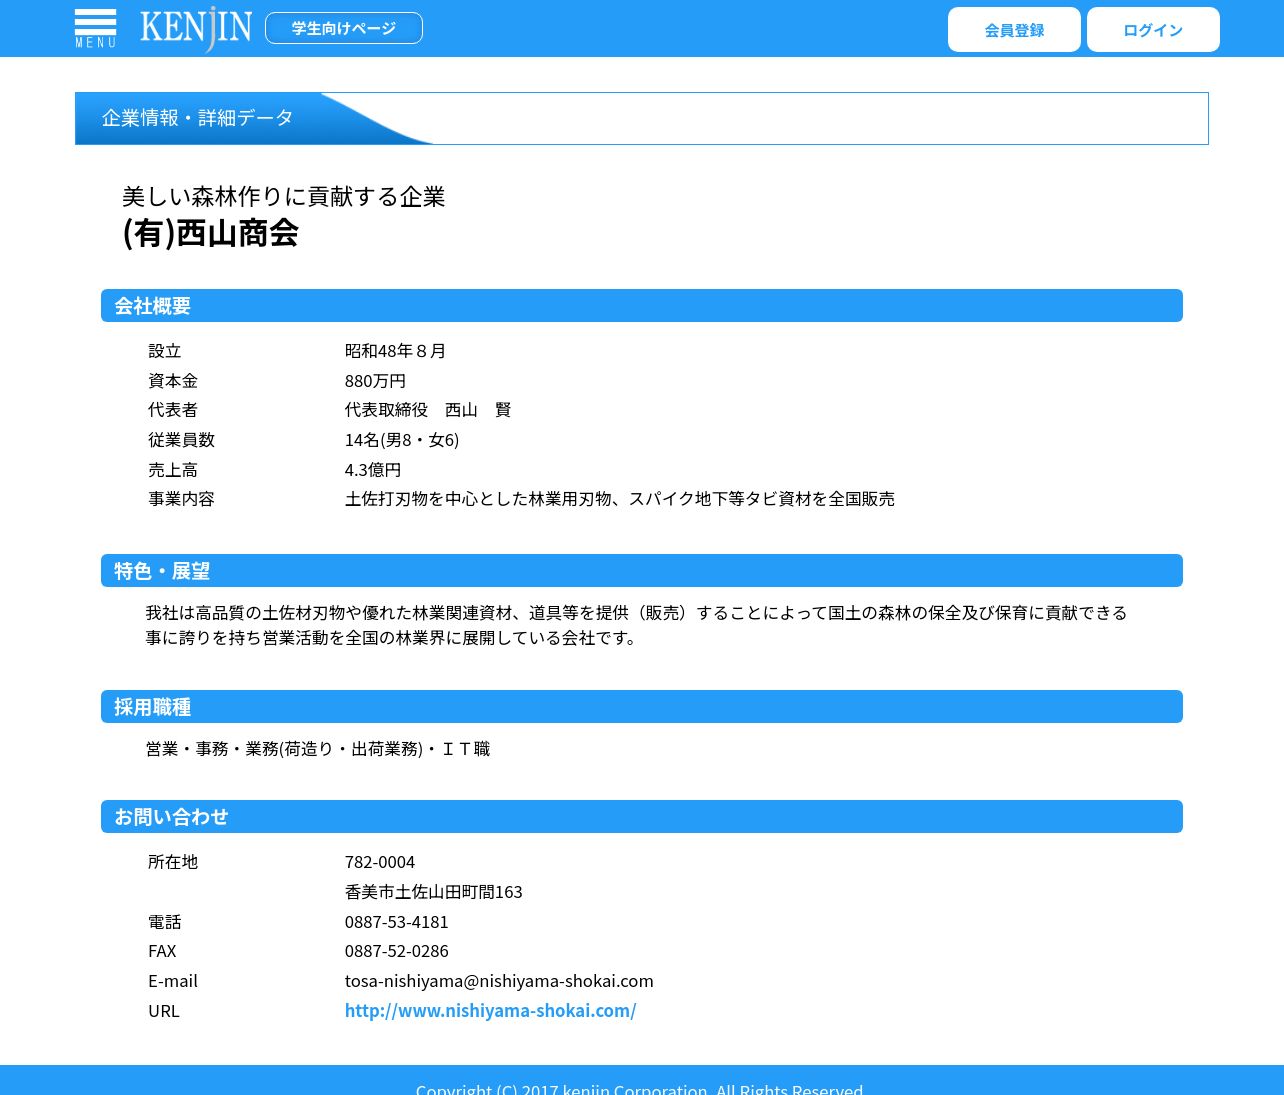Click the 事業内容 label
1284x1095 pixels.
[x=181, y=499]
